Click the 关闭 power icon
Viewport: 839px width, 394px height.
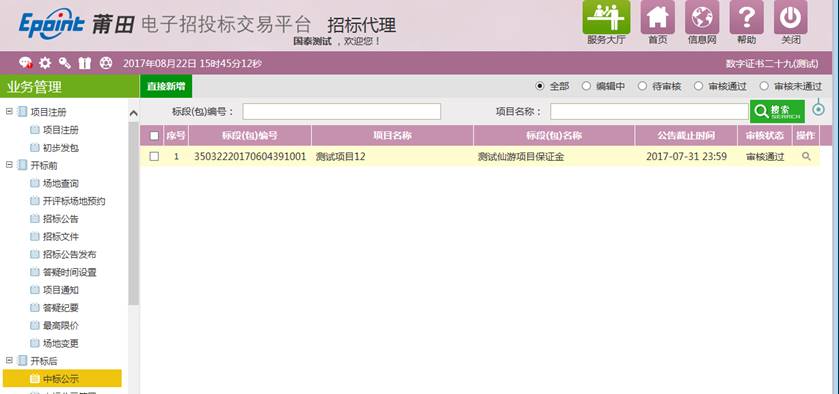coord(791,18)
